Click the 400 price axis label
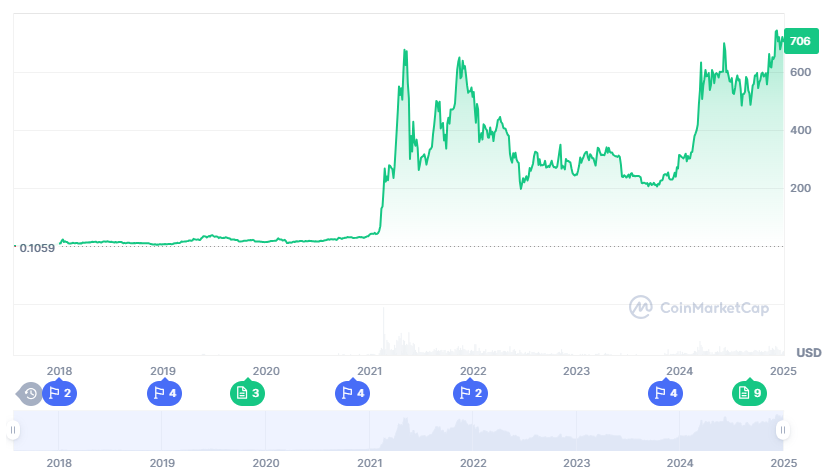838x475 pixels. 799,131
